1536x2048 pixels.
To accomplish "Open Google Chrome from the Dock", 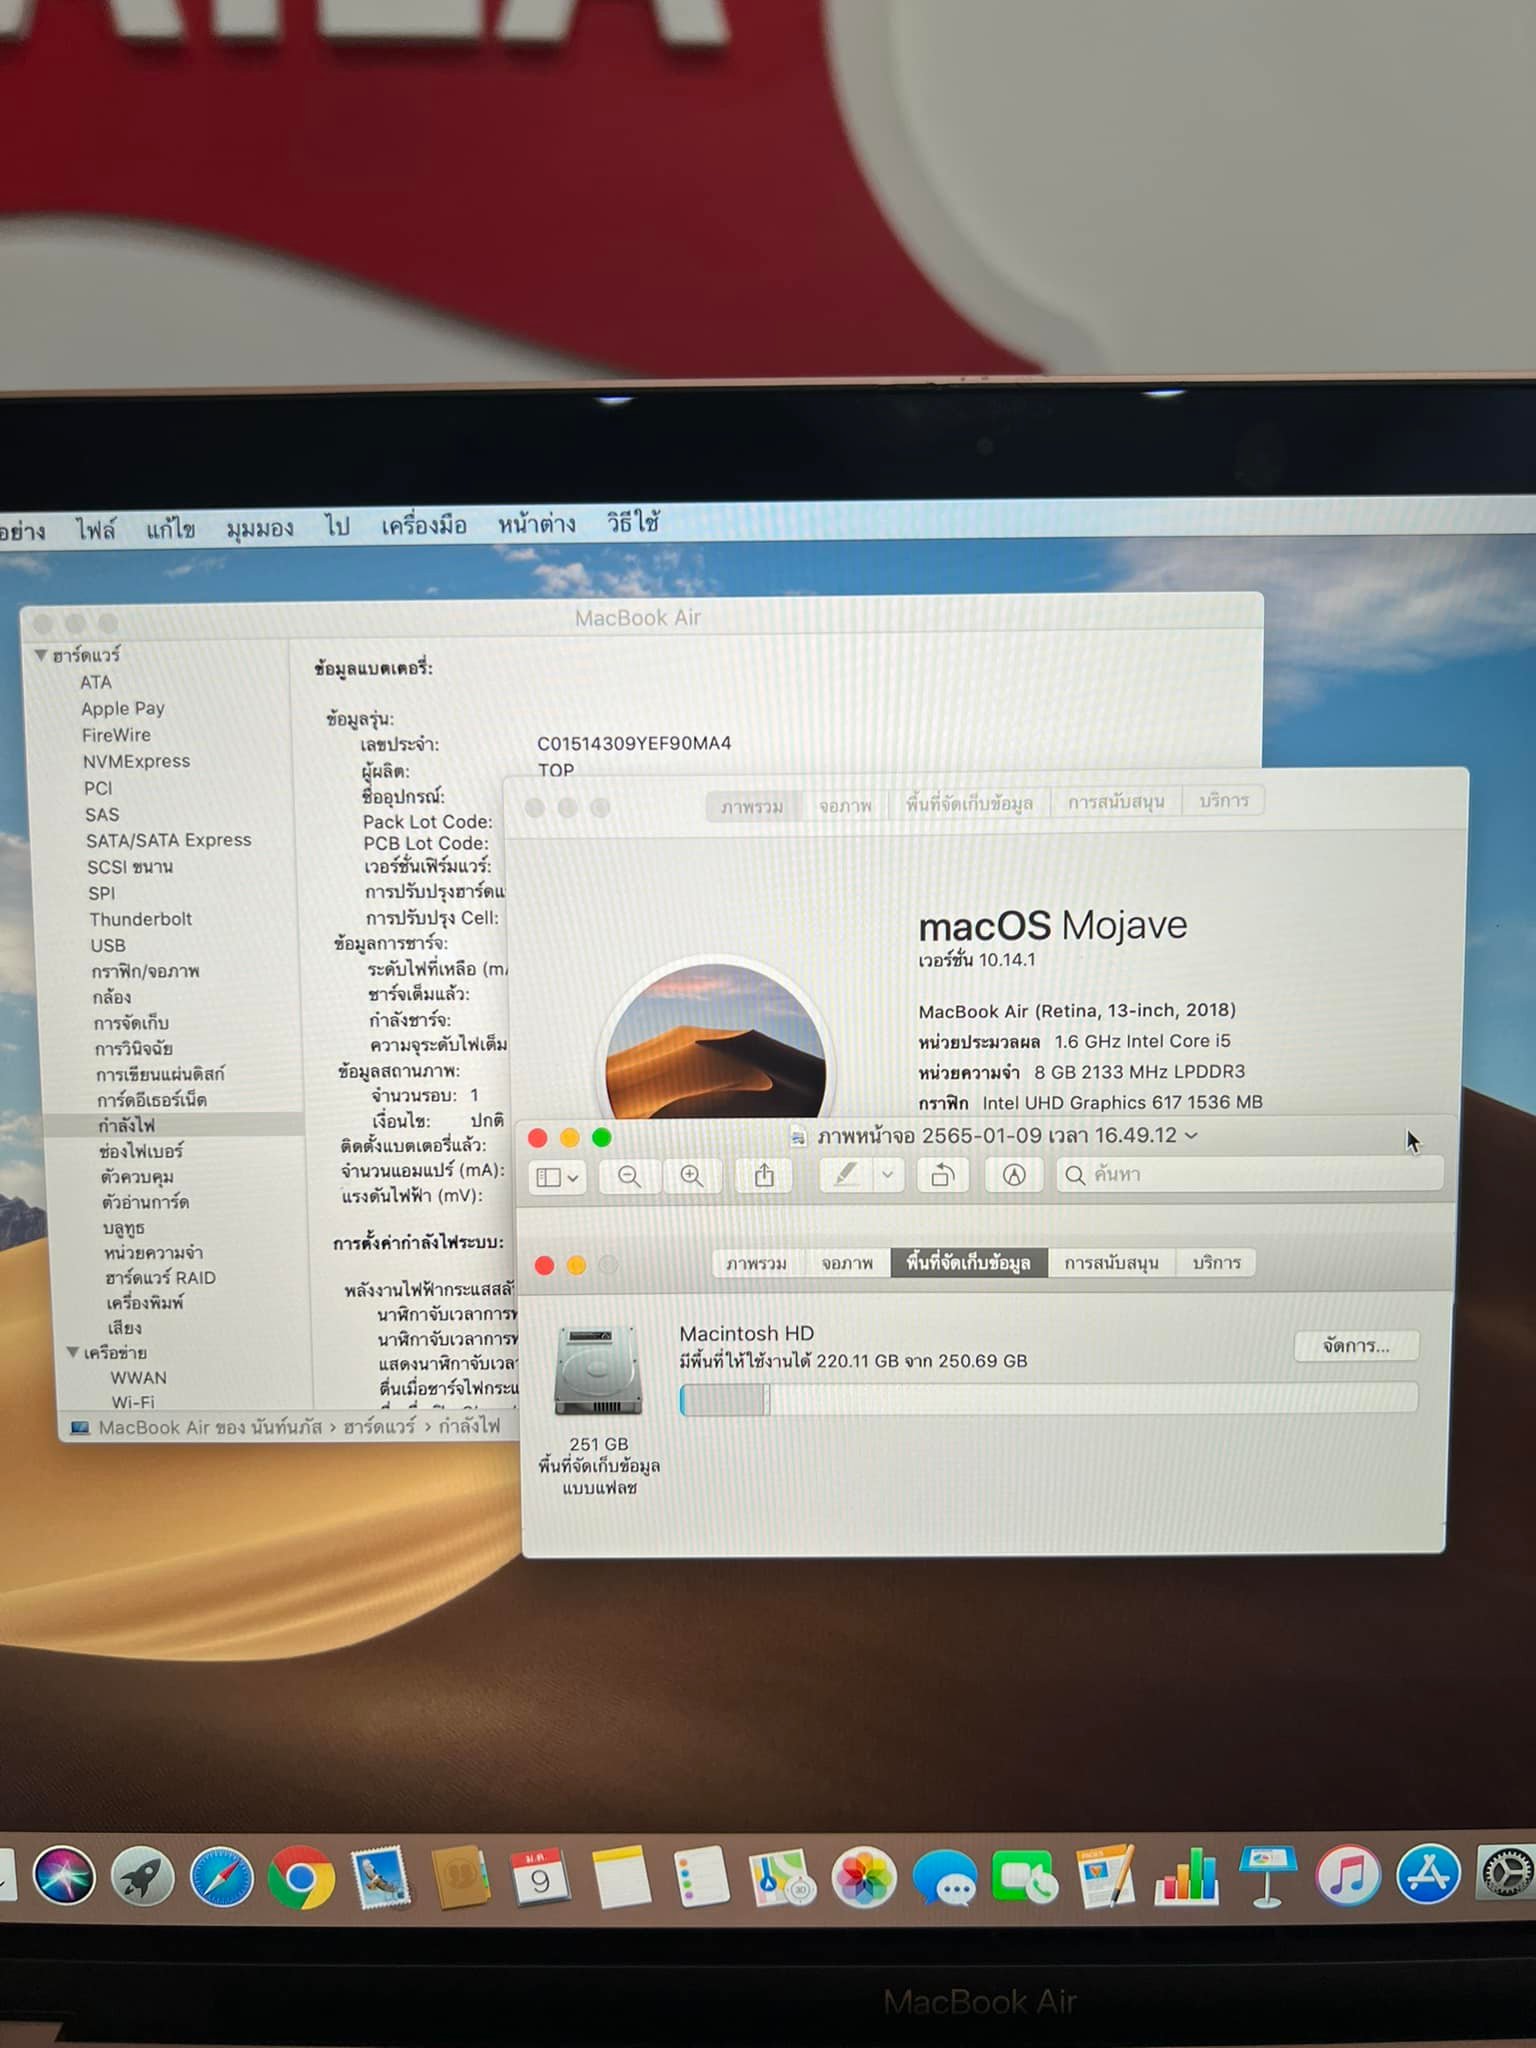I will point(300,1878).
